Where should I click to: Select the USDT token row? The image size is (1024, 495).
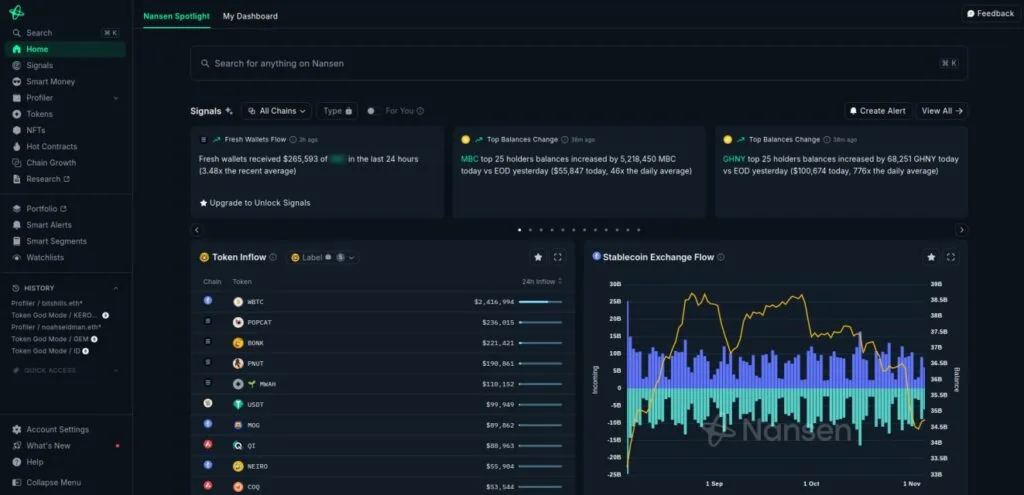(x=383, y=404)
